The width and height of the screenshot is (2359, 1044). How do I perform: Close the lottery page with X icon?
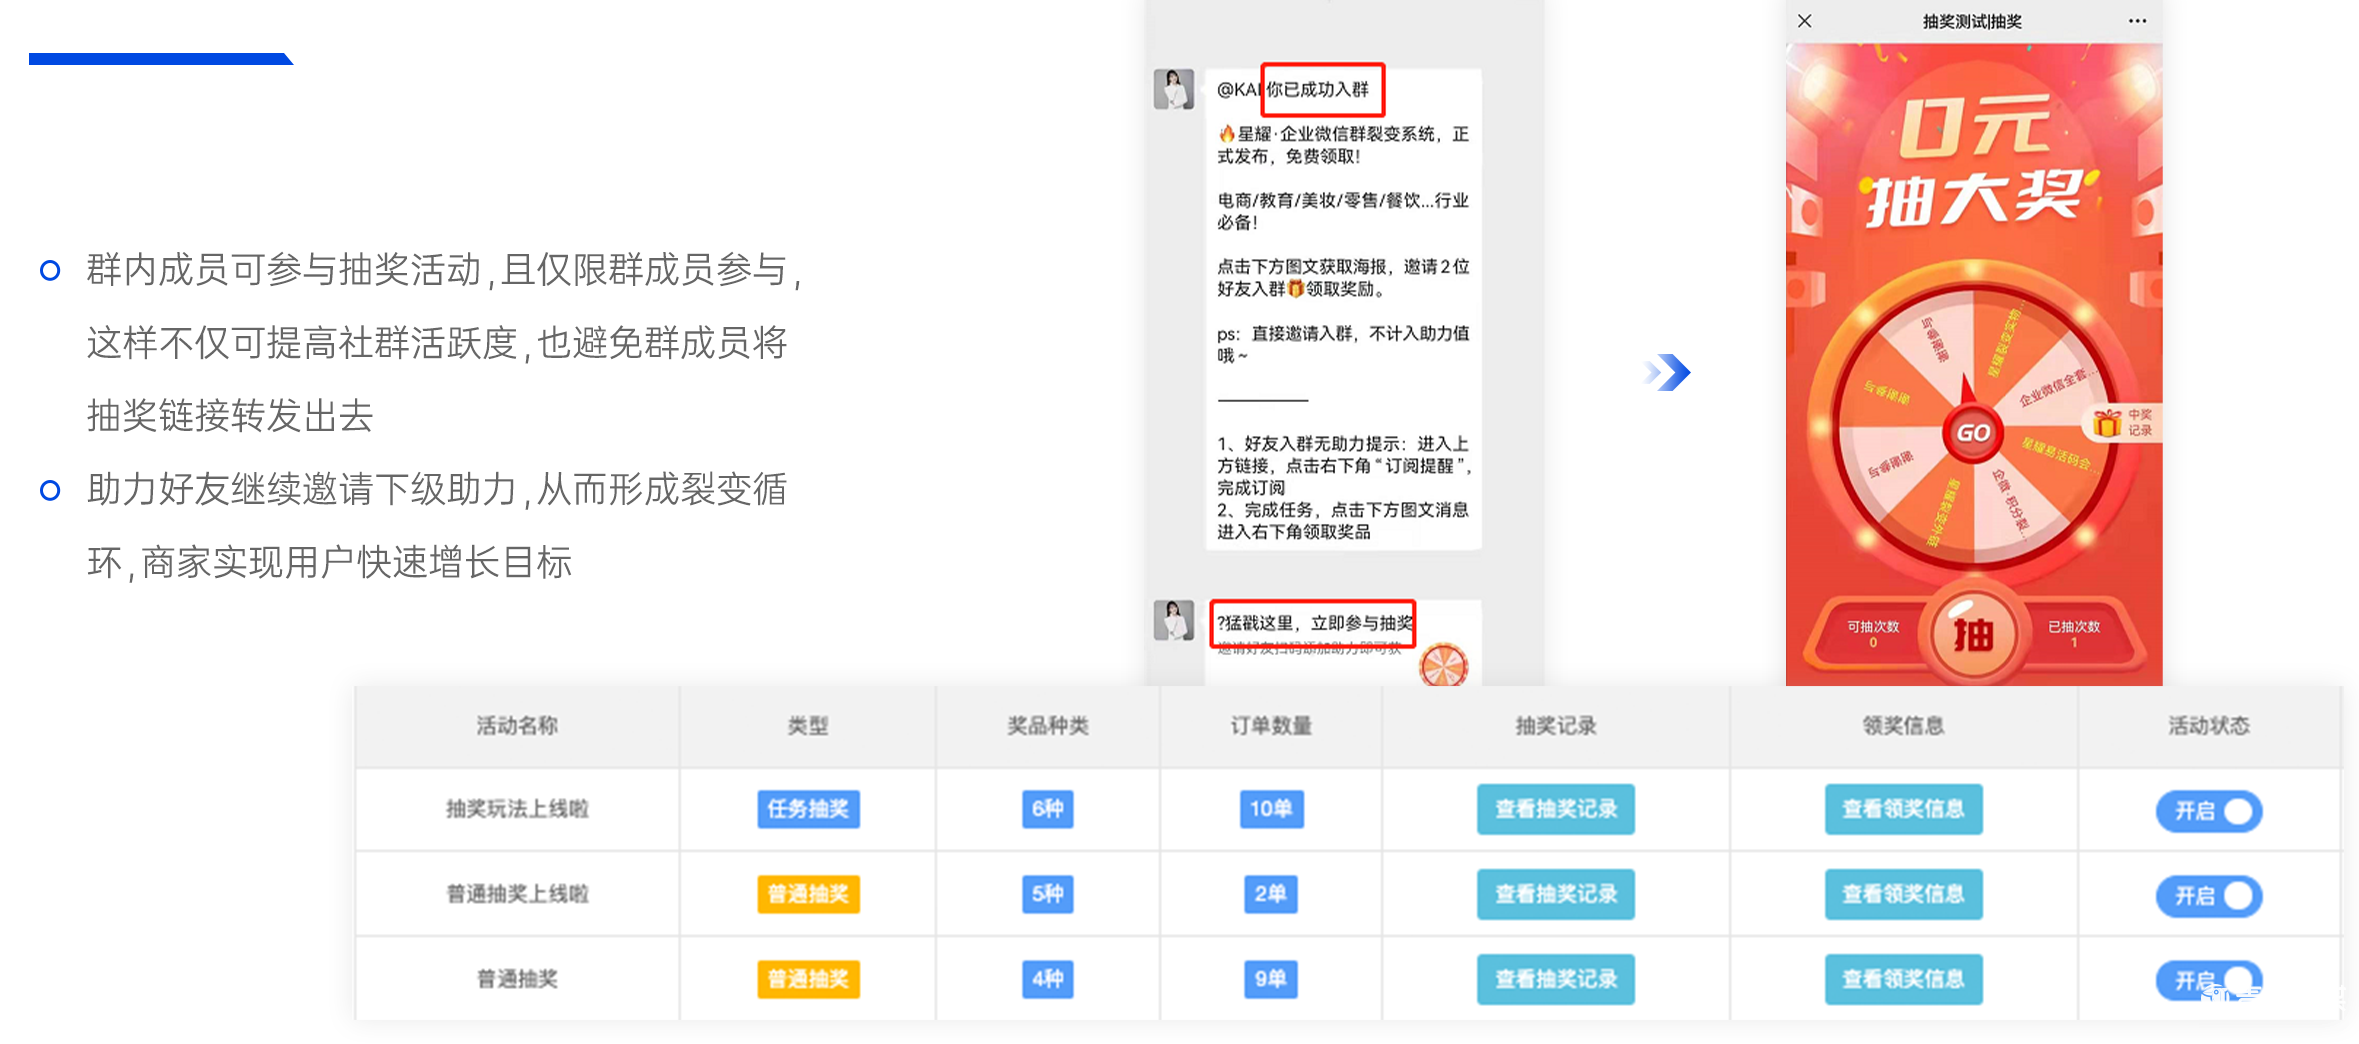tap(1804, 21)
